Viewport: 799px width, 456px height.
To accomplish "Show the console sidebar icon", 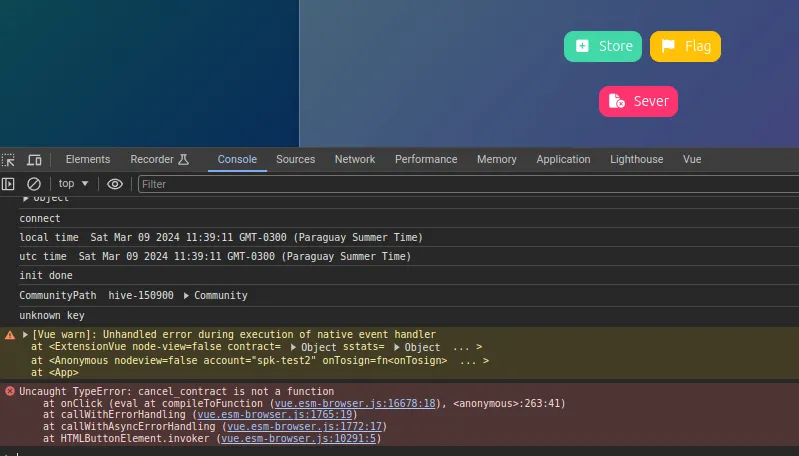I will (8, 184).
